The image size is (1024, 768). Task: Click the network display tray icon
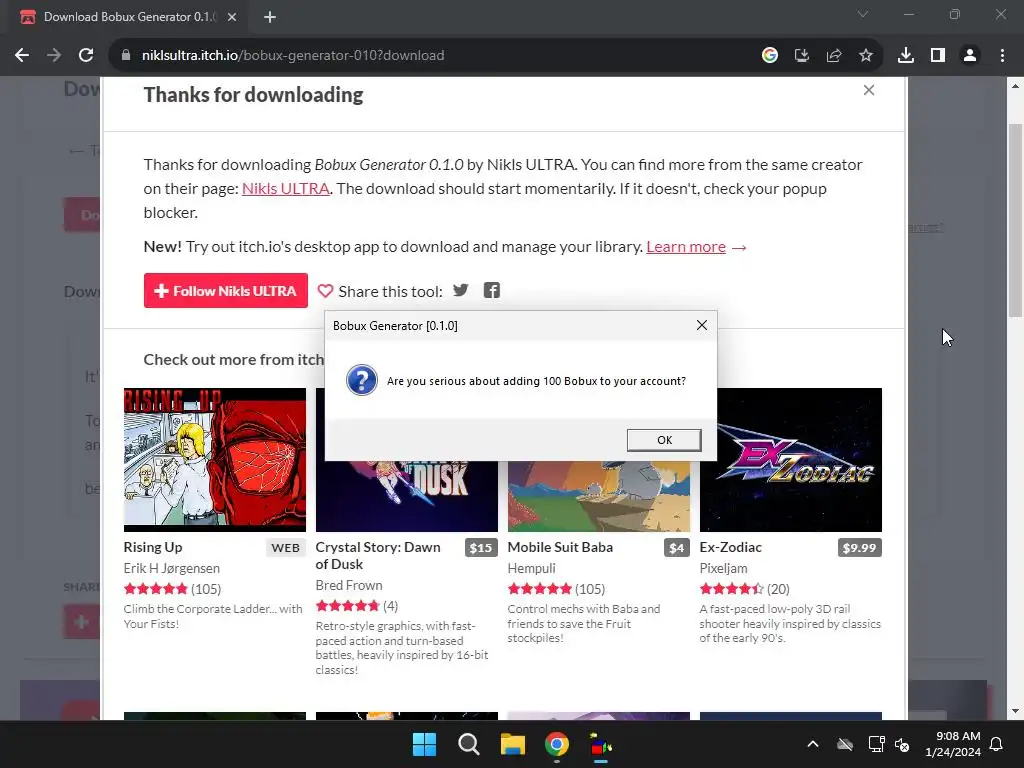pos(876,744)
